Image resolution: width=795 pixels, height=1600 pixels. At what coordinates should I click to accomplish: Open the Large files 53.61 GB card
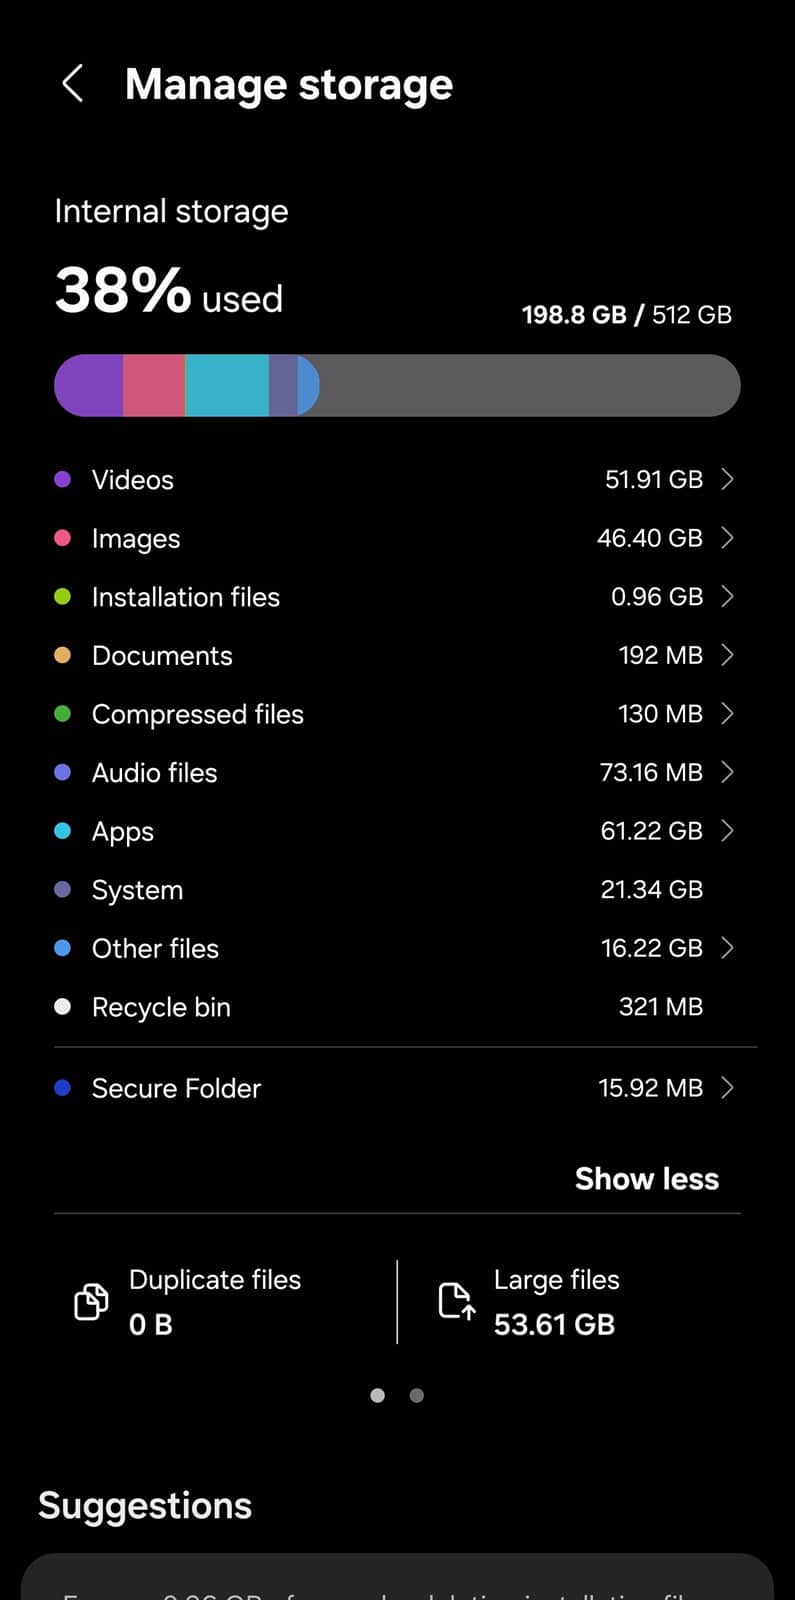pos(555,1302)
